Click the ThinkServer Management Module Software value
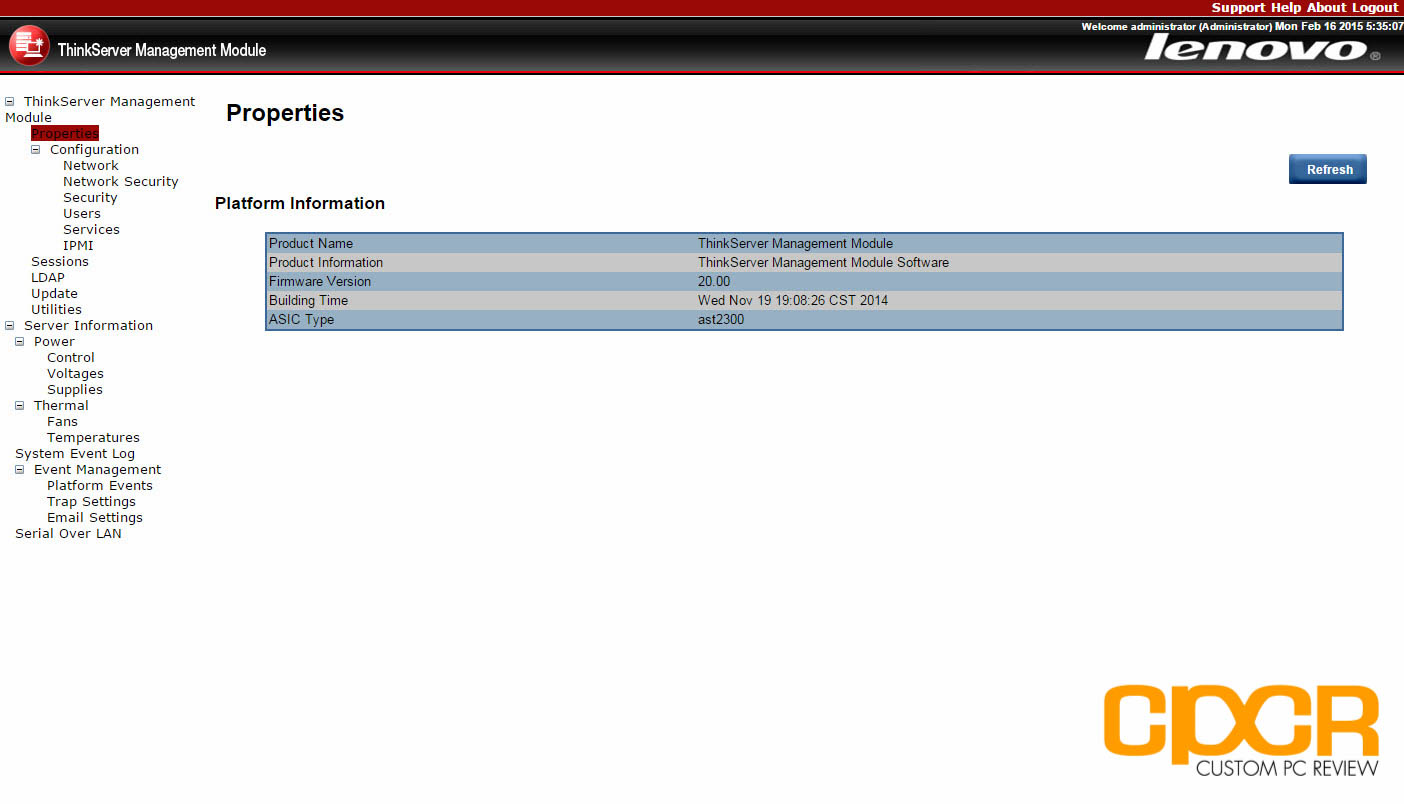The image size is (1404, 804). [x=823, y=263]
